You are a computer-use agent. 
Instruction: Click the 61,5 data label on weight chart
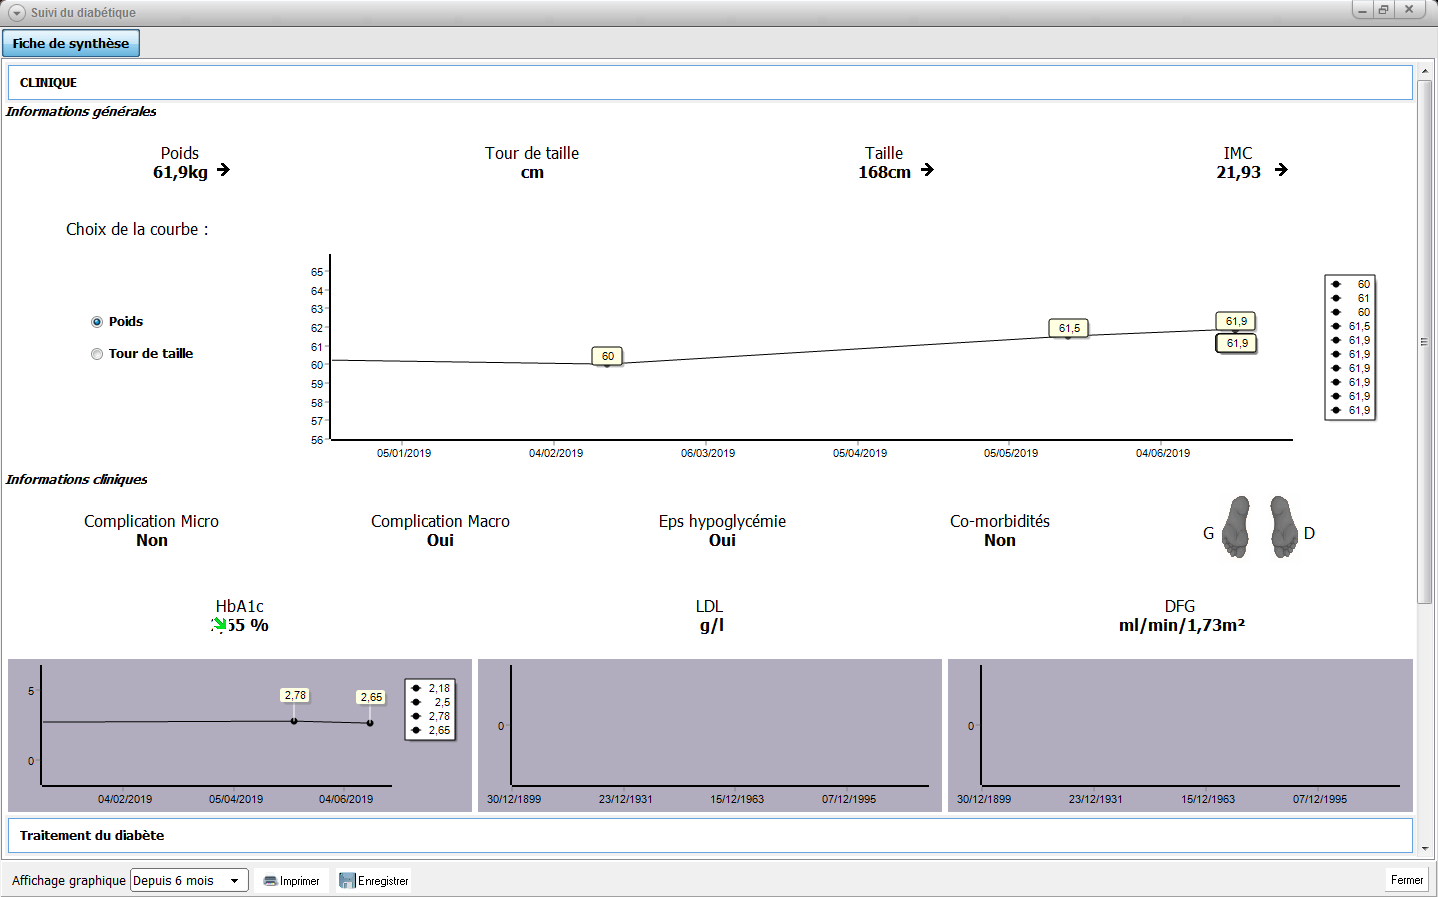1069,328
